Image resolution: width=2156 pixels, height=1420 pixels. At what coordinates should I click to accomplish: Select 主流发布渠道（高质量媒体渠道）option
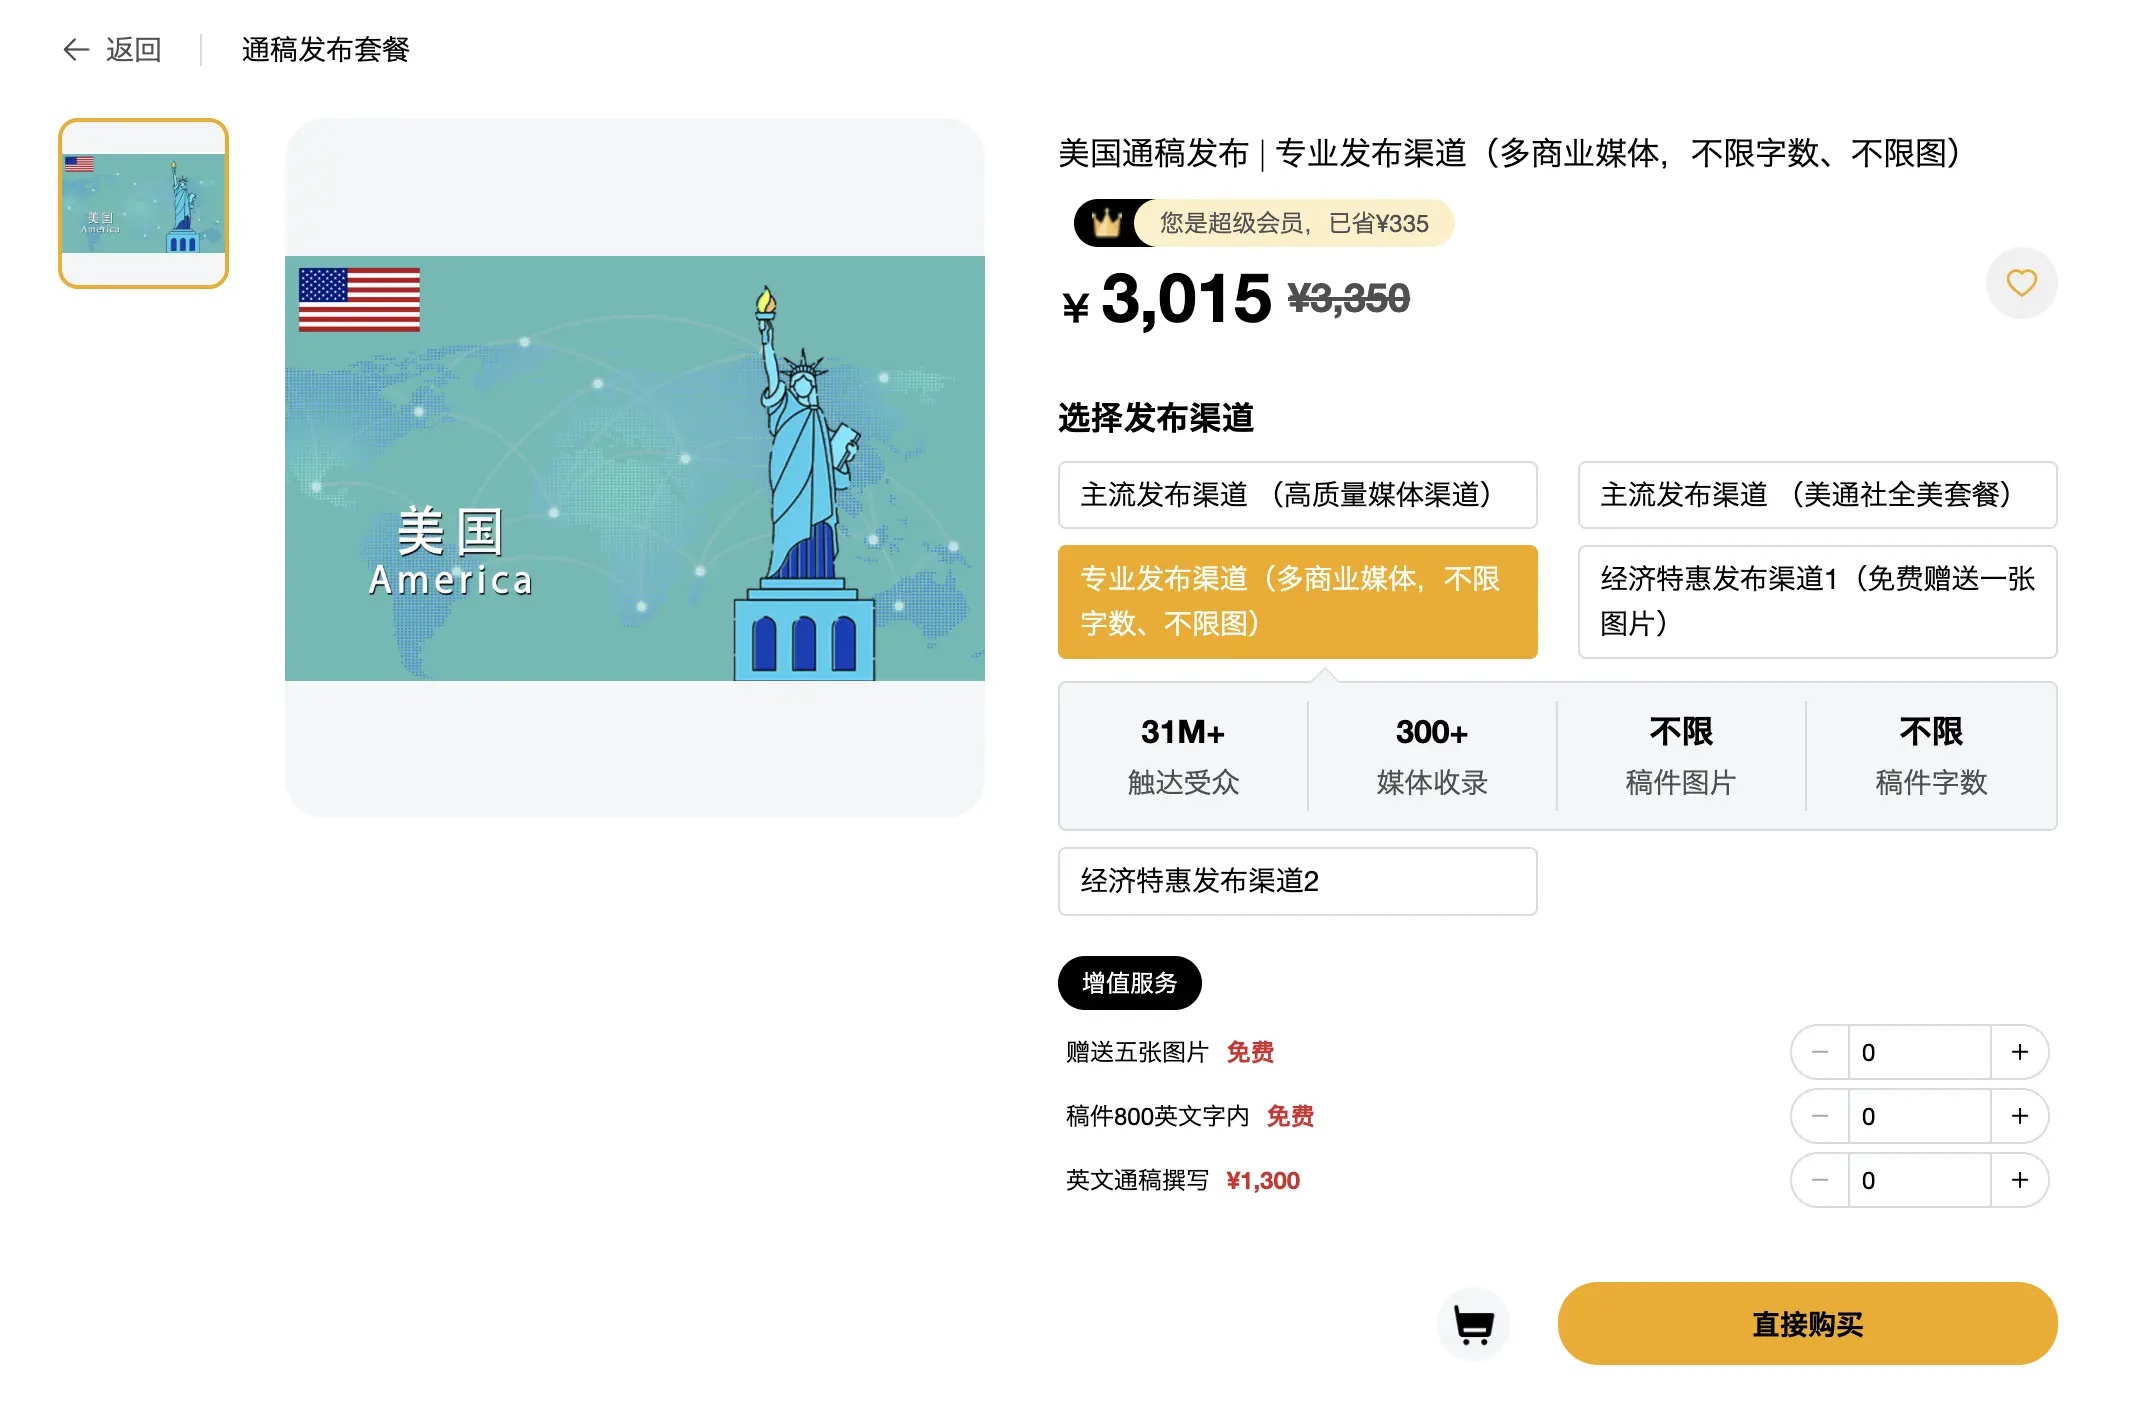pos(1297,495)
